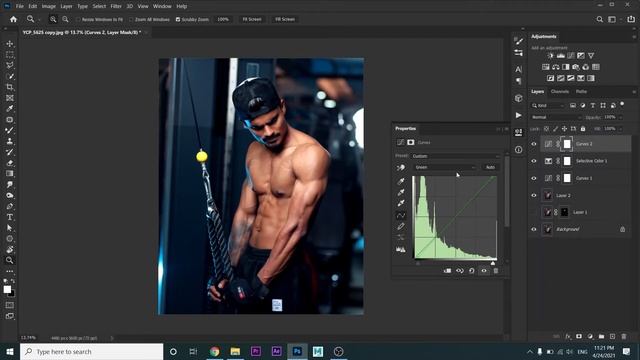Screen dimensions: 640x360
Task: Select the Move tool
Action: point(10,44)
